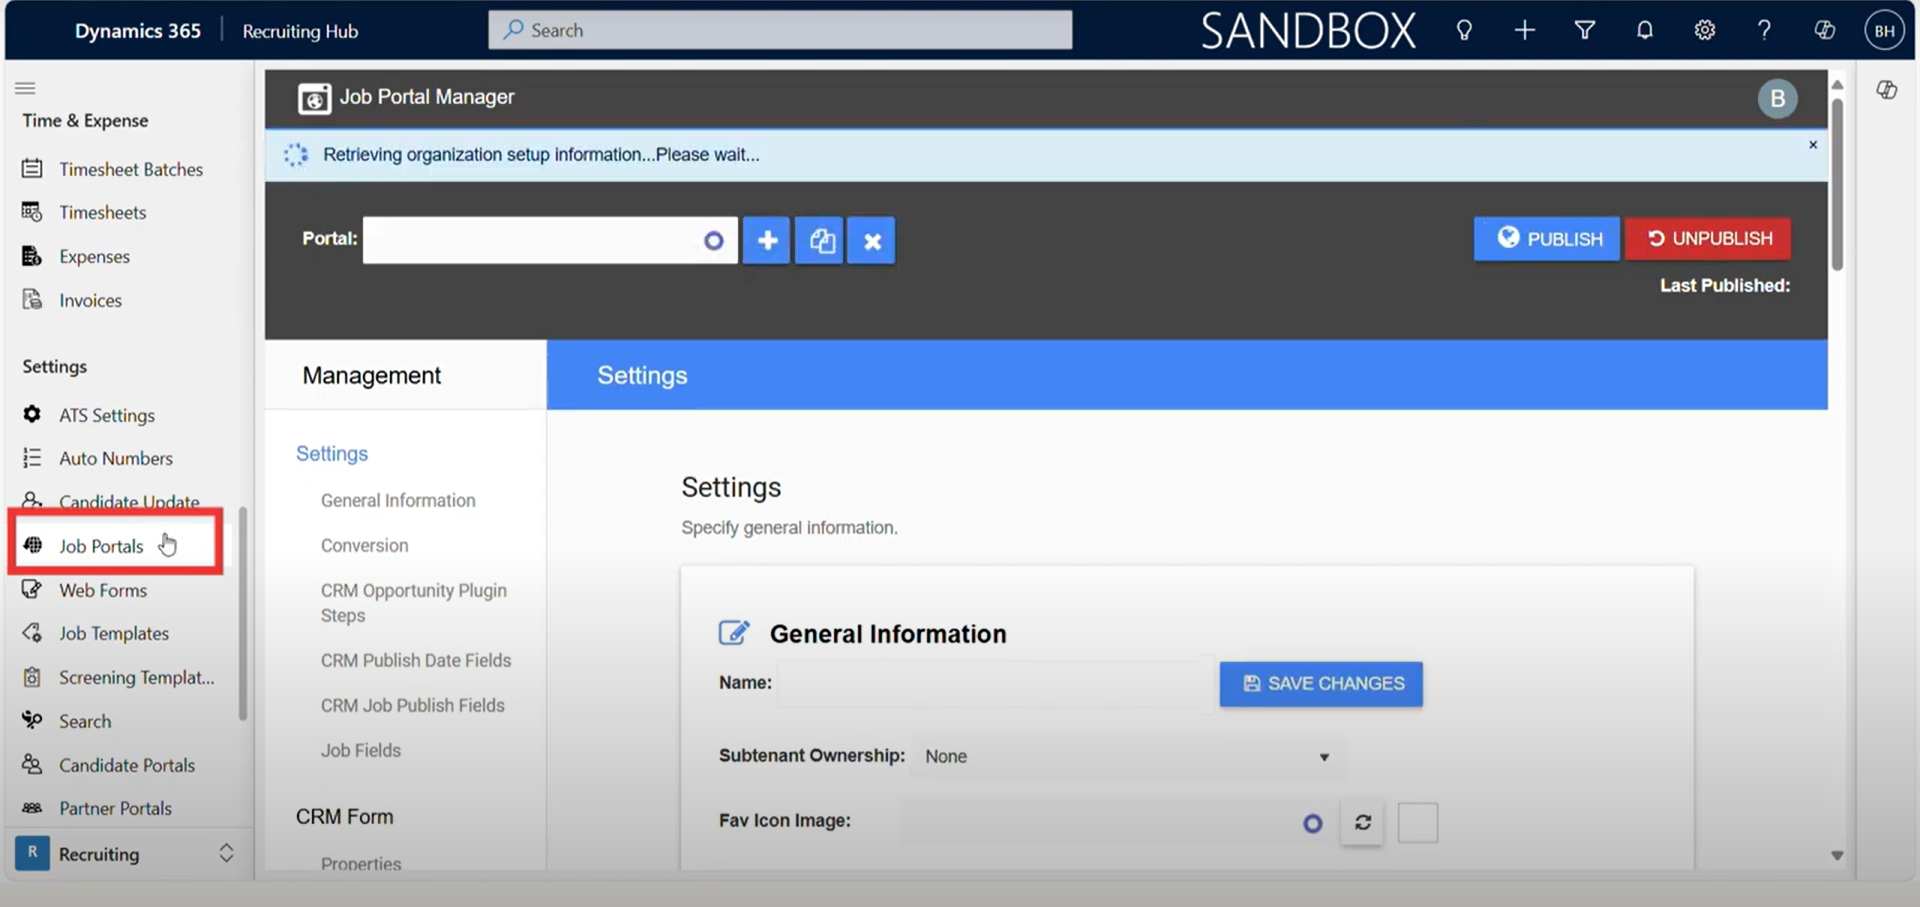Screen dimensions: 1920x907
Task: Click the top Search box
Action: pyautogui.click(x=780, y=30)
